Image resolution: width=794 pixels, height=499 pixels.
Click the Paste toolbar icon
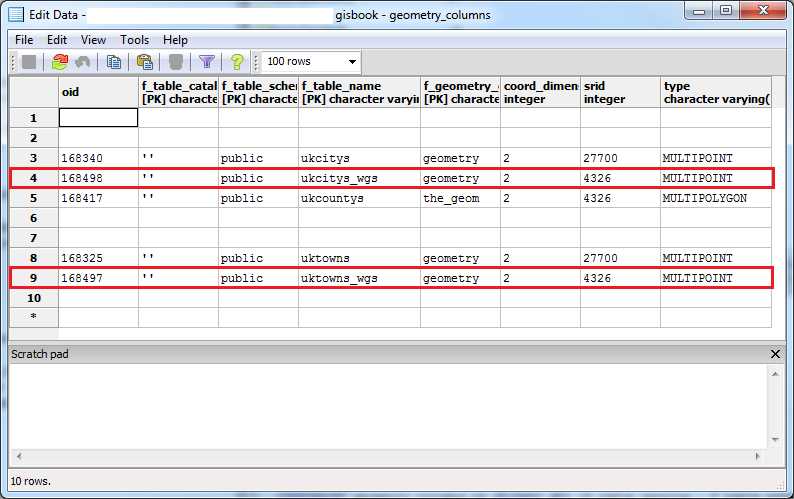pos(145,62)
